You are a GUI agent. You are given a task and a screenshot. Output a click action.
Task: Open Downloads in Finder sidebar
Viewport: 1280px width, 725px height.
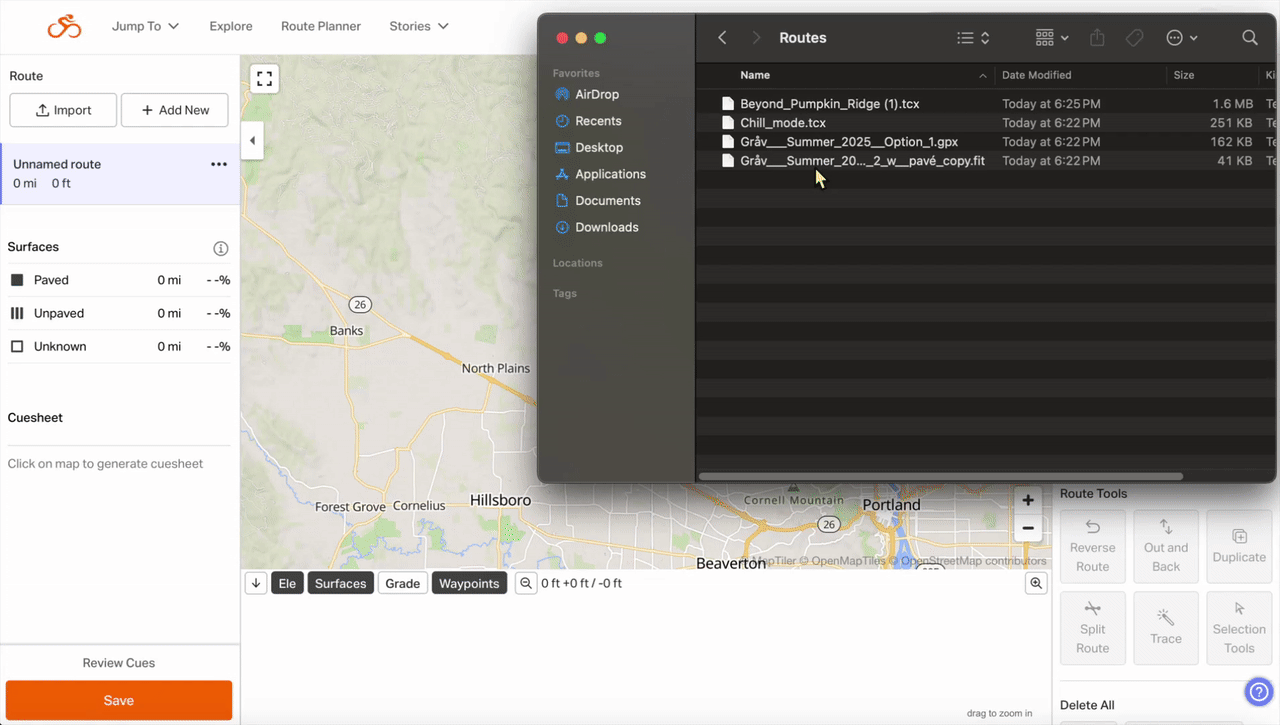point(606,227)
